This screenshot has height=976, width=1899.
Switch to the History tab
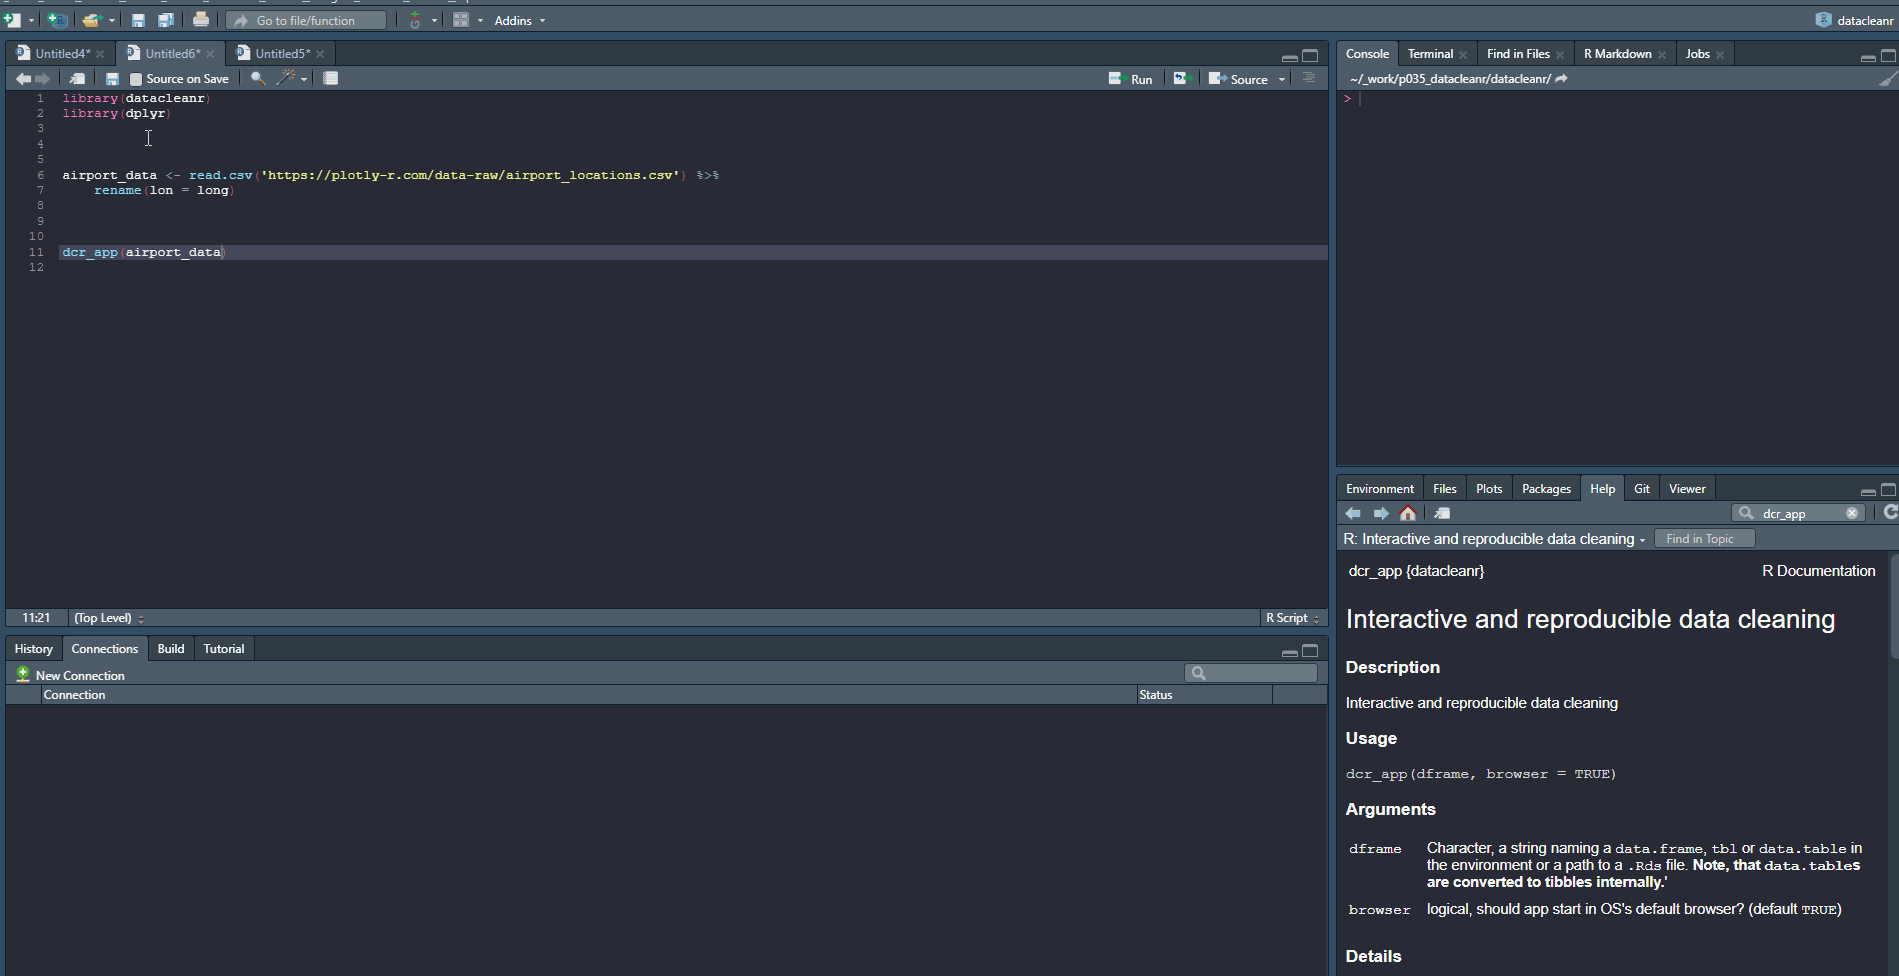tap(33, 649)
